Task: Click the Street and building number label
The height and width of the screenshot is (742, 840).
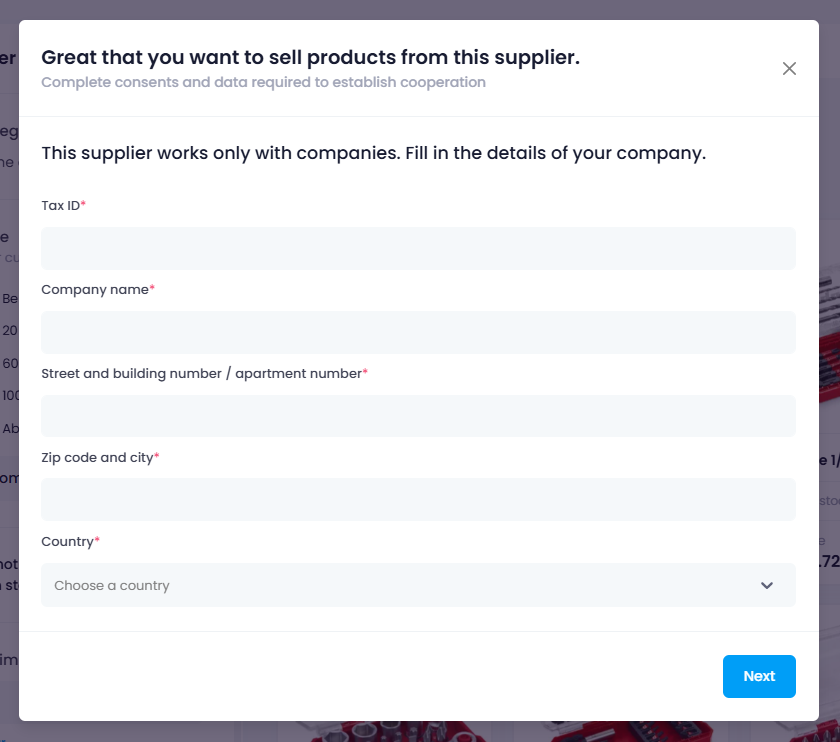Action: (x=200, y=373)
